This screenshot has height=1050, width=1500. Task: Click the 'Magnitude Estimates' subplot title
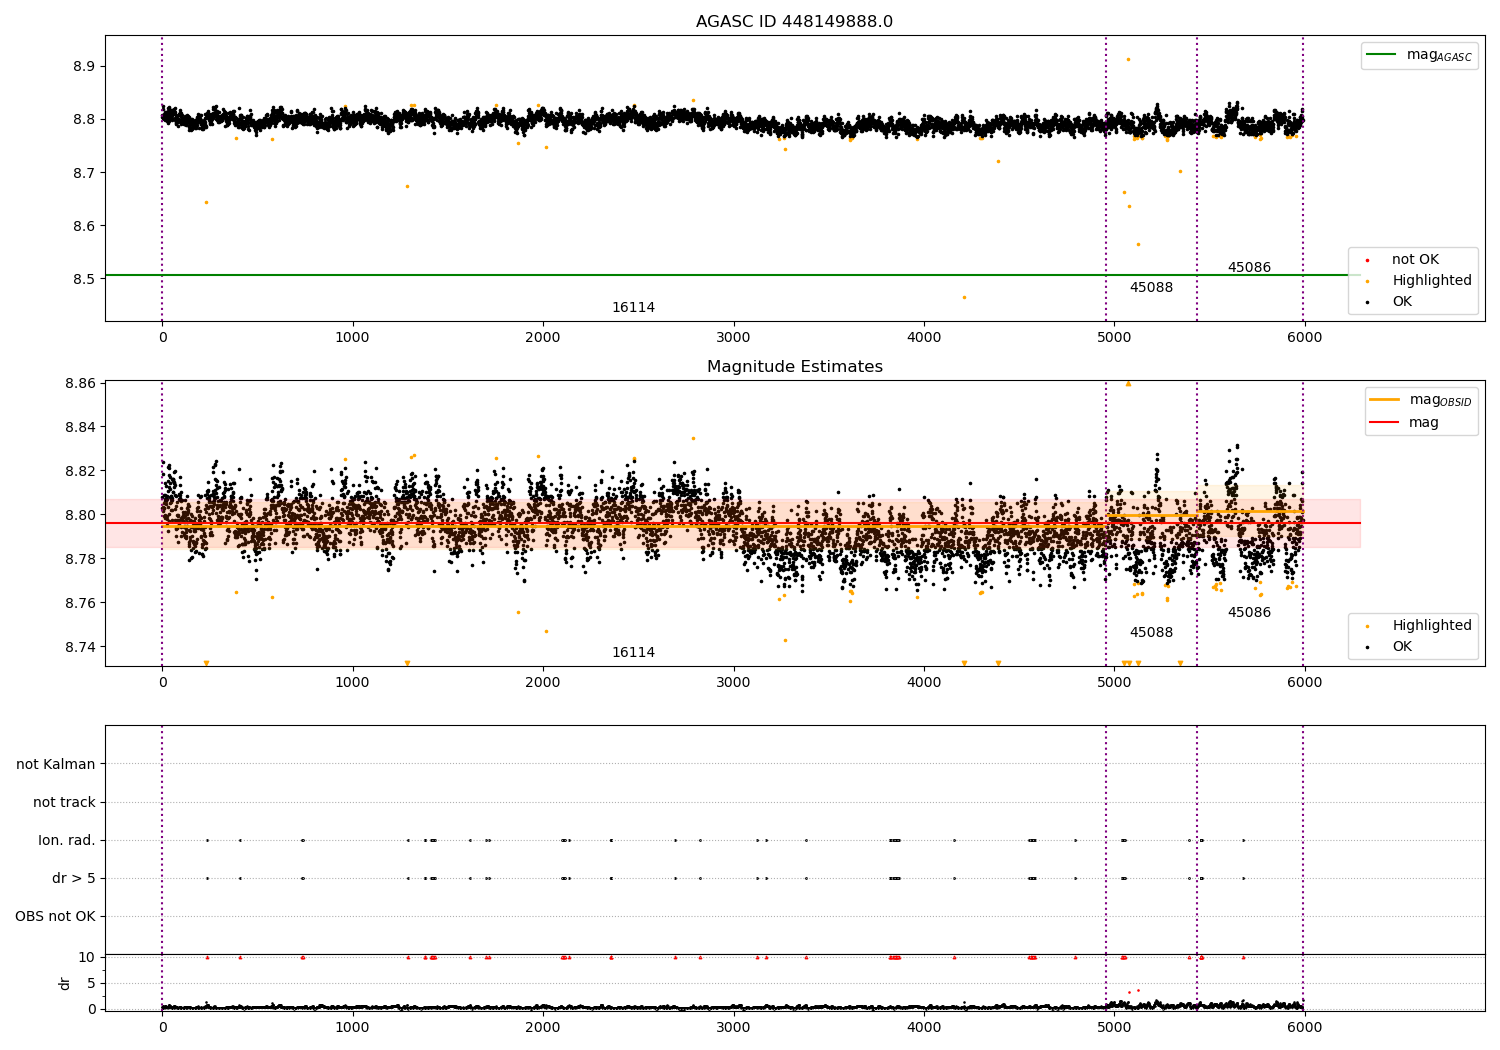(x=794, y=367)
